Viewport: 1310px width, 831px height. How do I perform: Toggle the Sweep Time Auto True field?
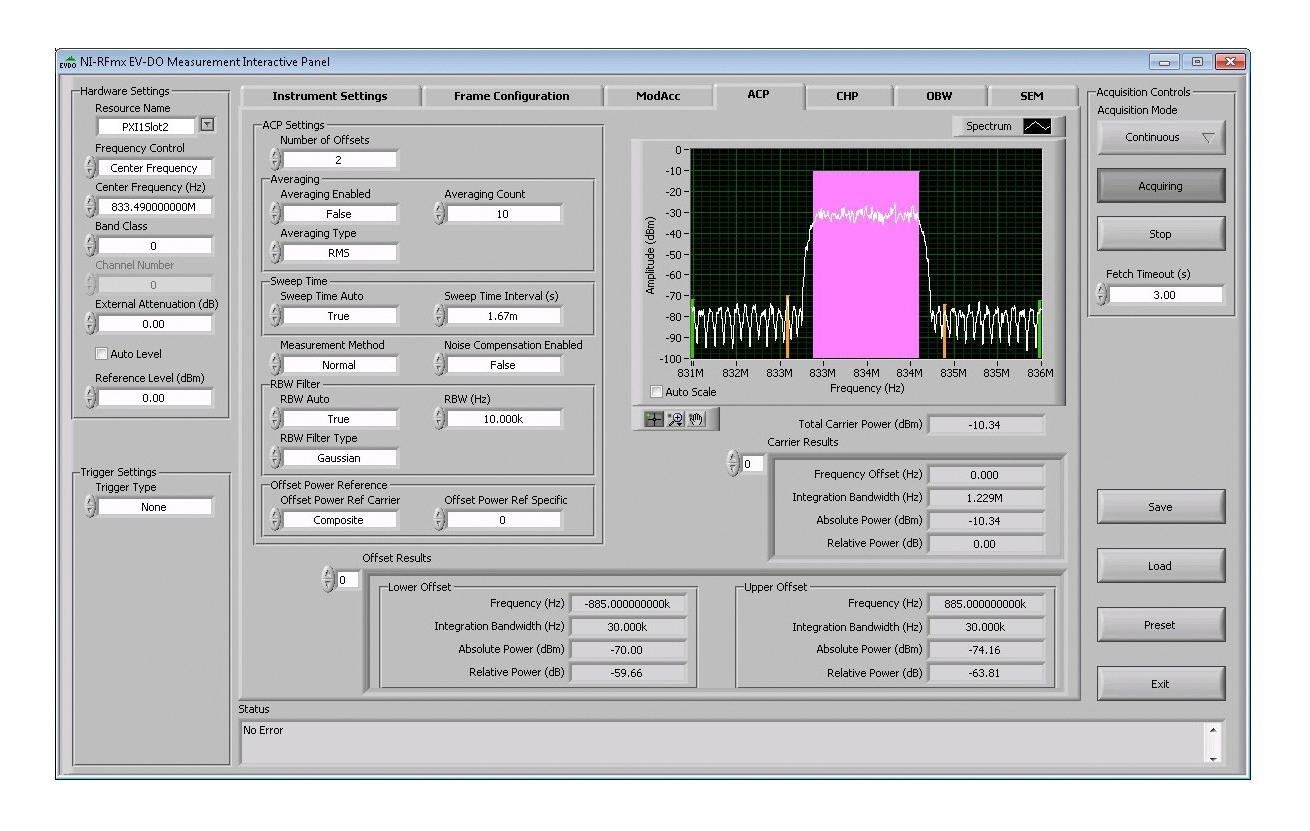pyautogui.click(x=339, y=316)
